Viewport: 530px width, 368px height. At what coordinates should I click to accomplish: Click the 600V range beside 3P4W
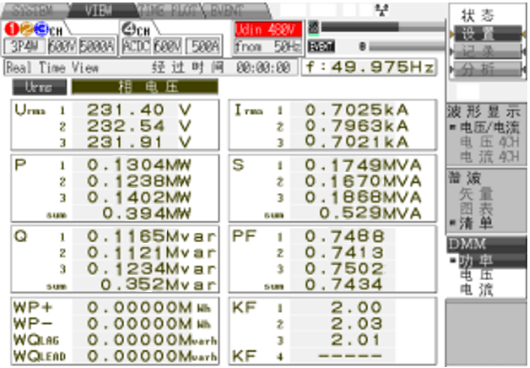click(62, 46)
